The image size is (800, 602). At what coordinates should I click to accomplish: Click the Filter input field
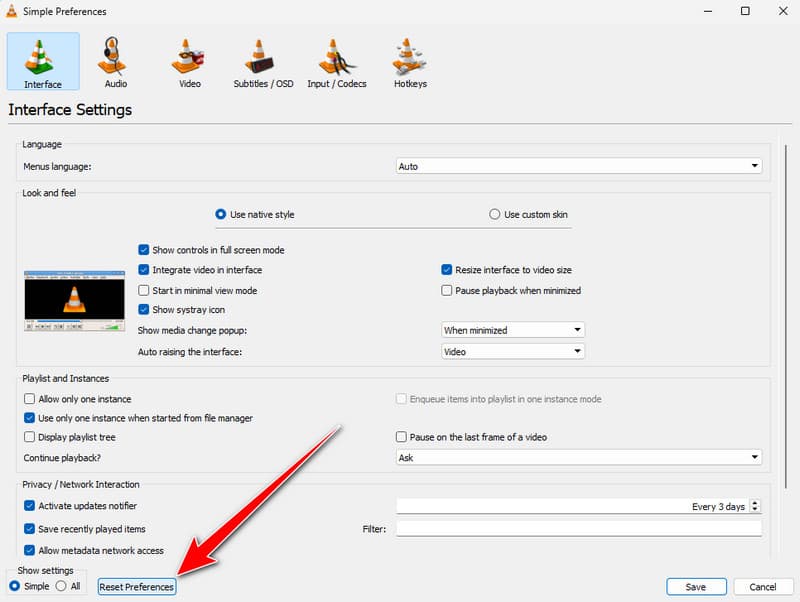[578, 529]
